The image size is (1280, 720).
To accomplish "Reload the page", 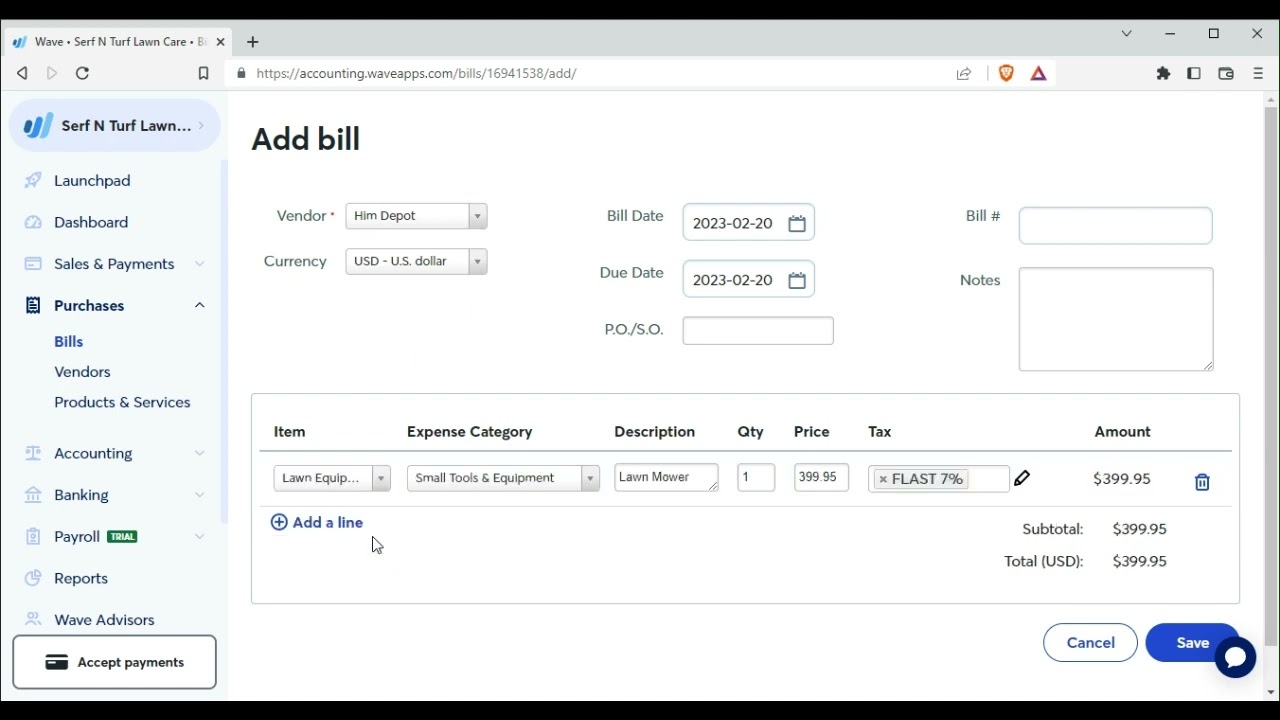I will point(83,73).
